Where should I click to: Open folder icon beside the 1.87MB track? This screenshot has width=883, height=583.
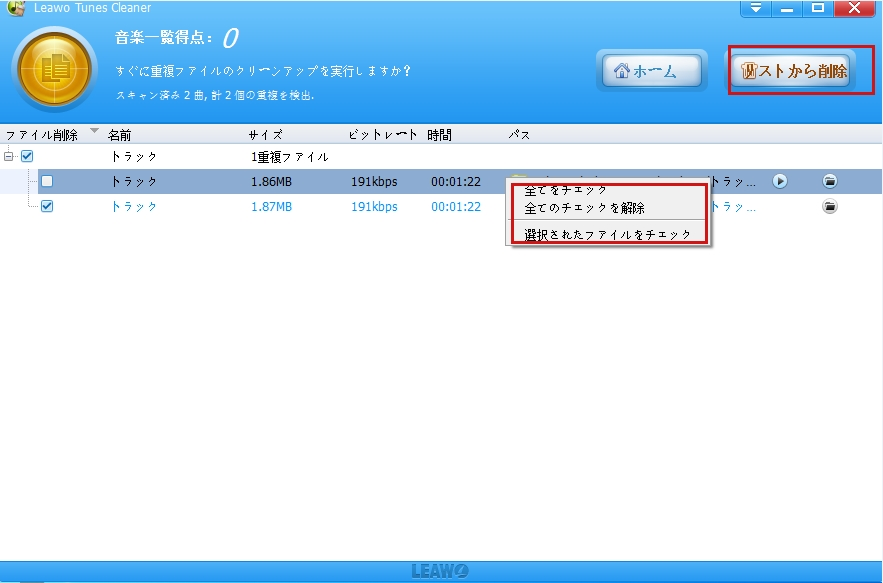(831, 207)
